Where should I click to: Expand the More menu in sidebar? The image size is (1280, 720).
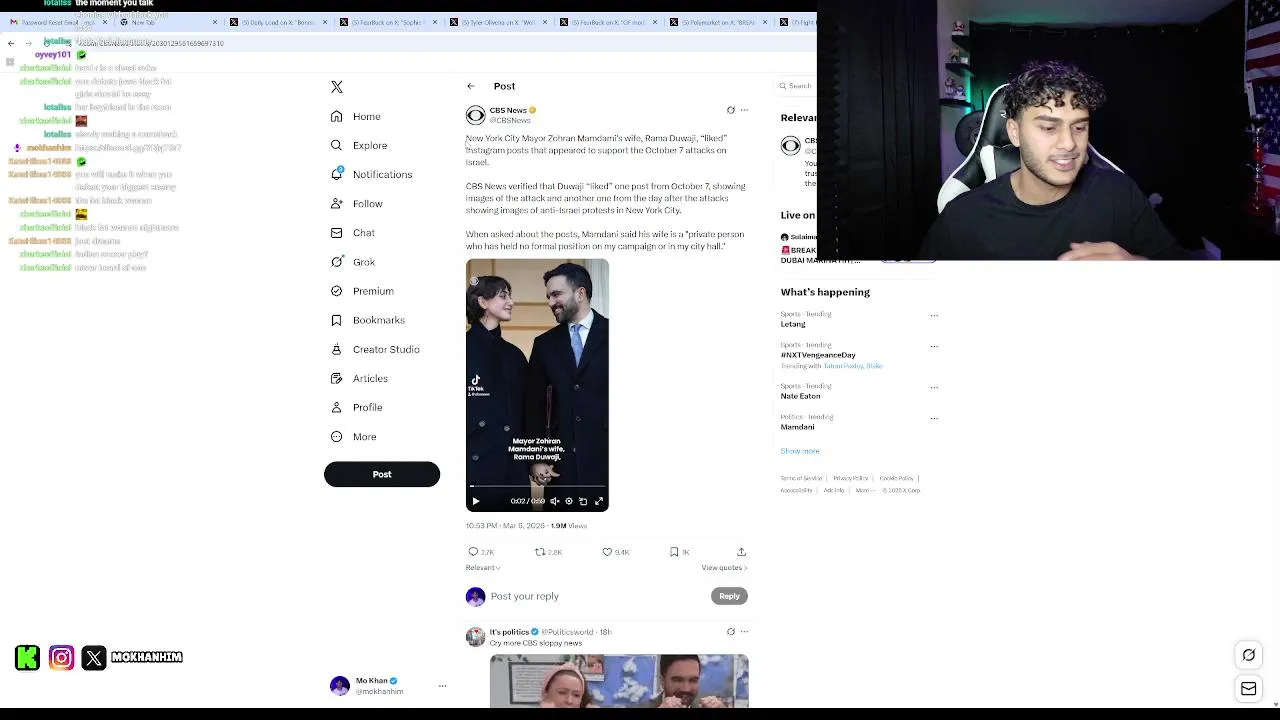353,437
